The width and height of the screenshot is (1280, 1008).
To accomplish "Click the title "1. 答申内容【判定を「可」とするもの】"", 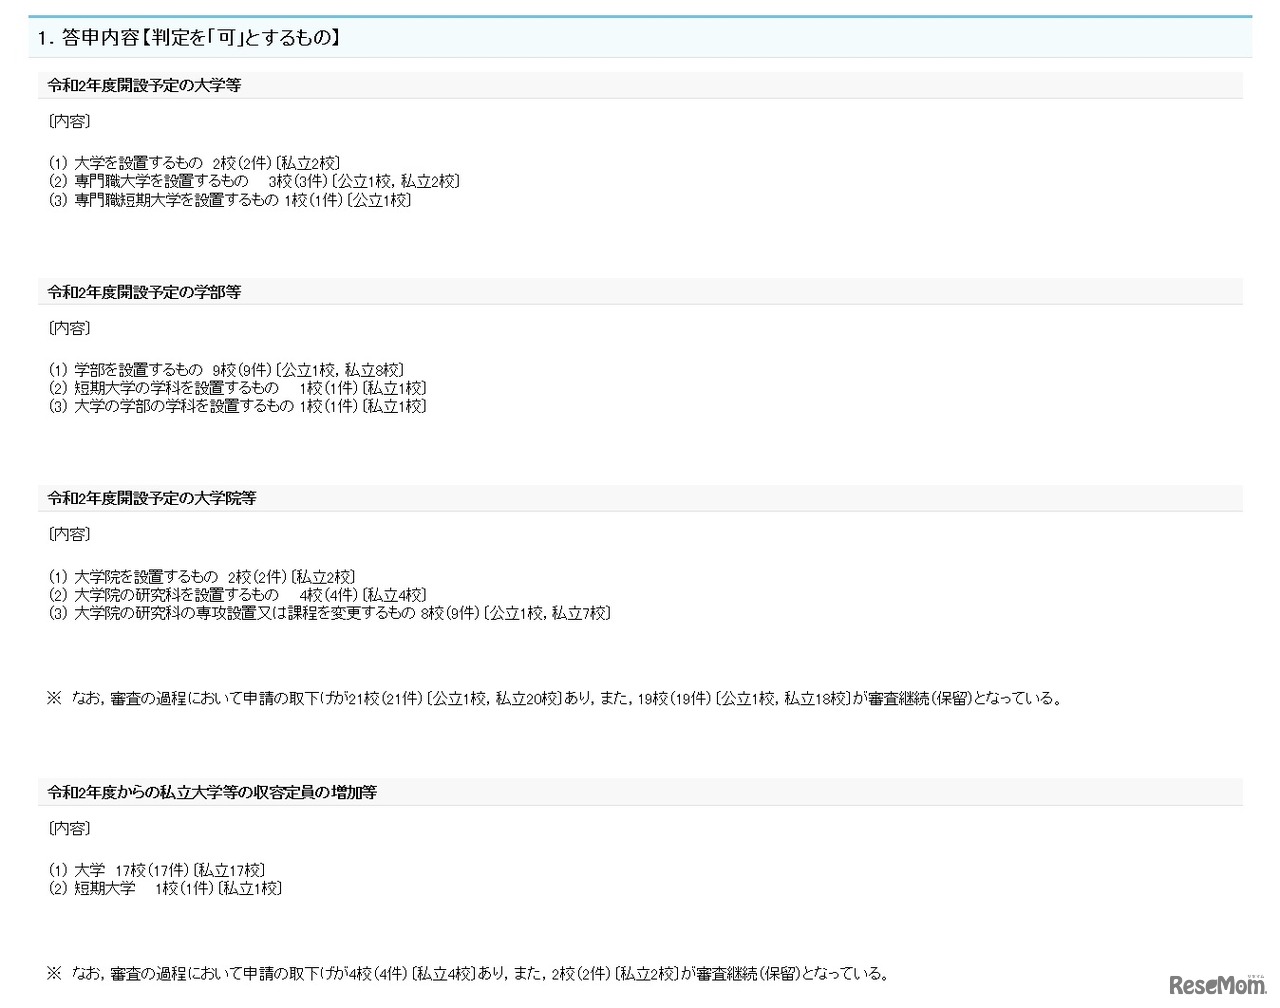I will click(x=189, y=38).
